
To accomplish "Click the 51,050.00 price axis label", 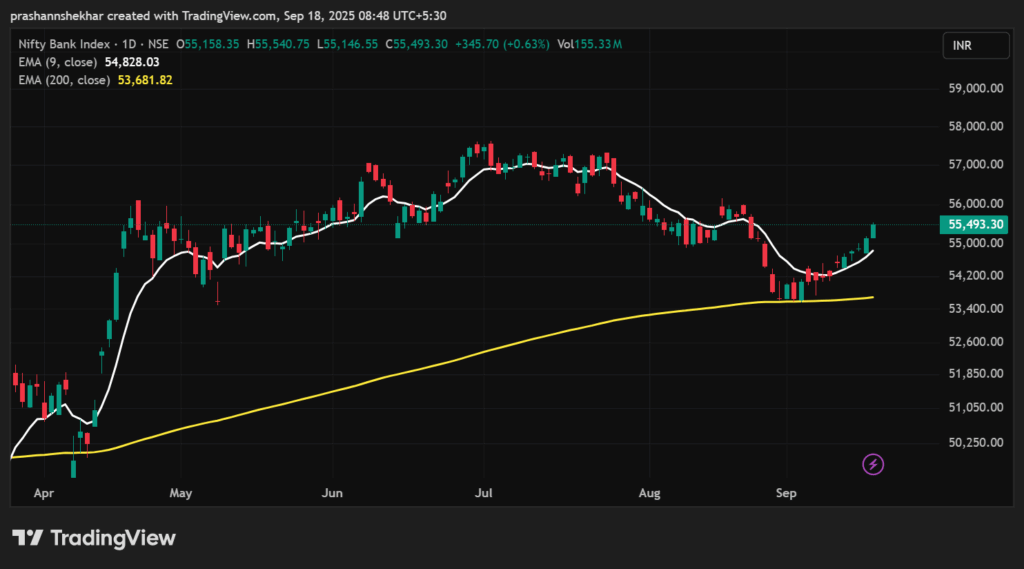I will 976,407.
